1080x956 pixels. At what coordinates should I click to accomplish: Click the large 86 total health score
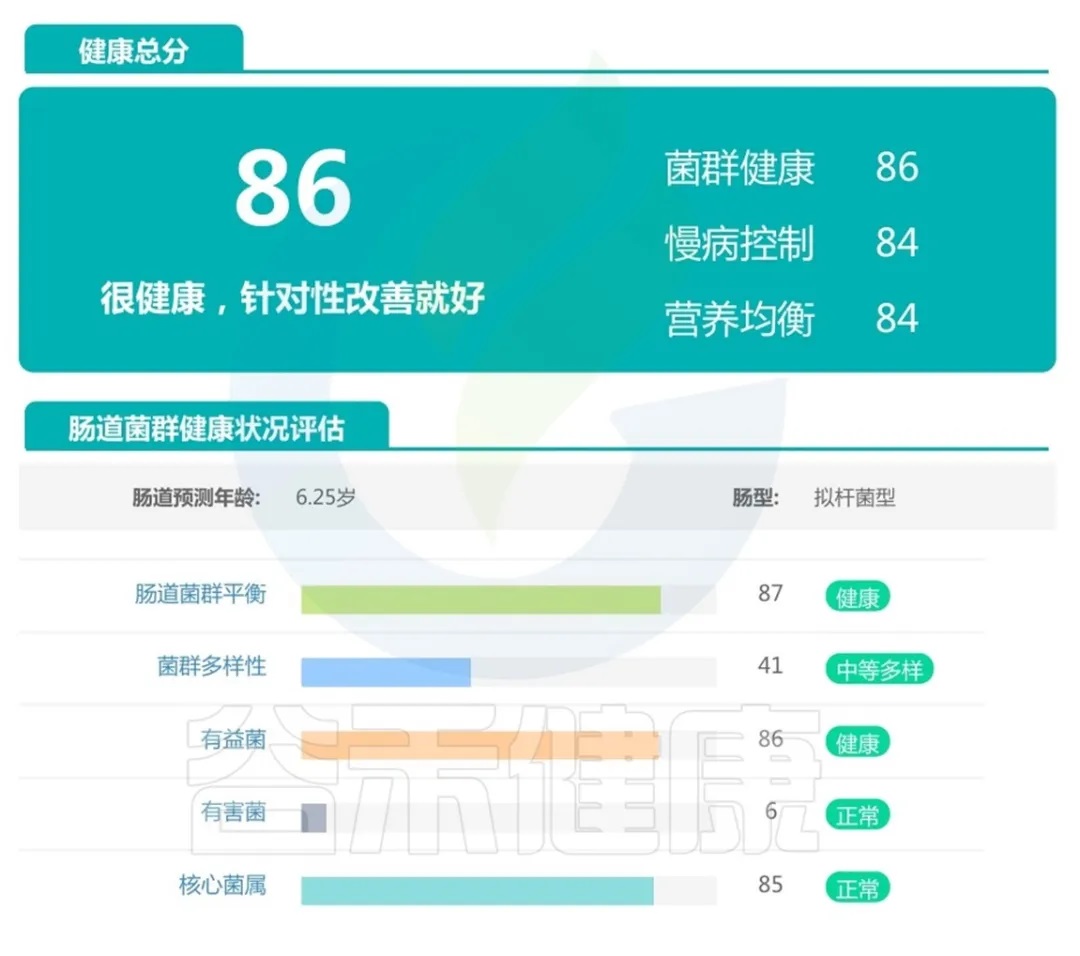293,188
